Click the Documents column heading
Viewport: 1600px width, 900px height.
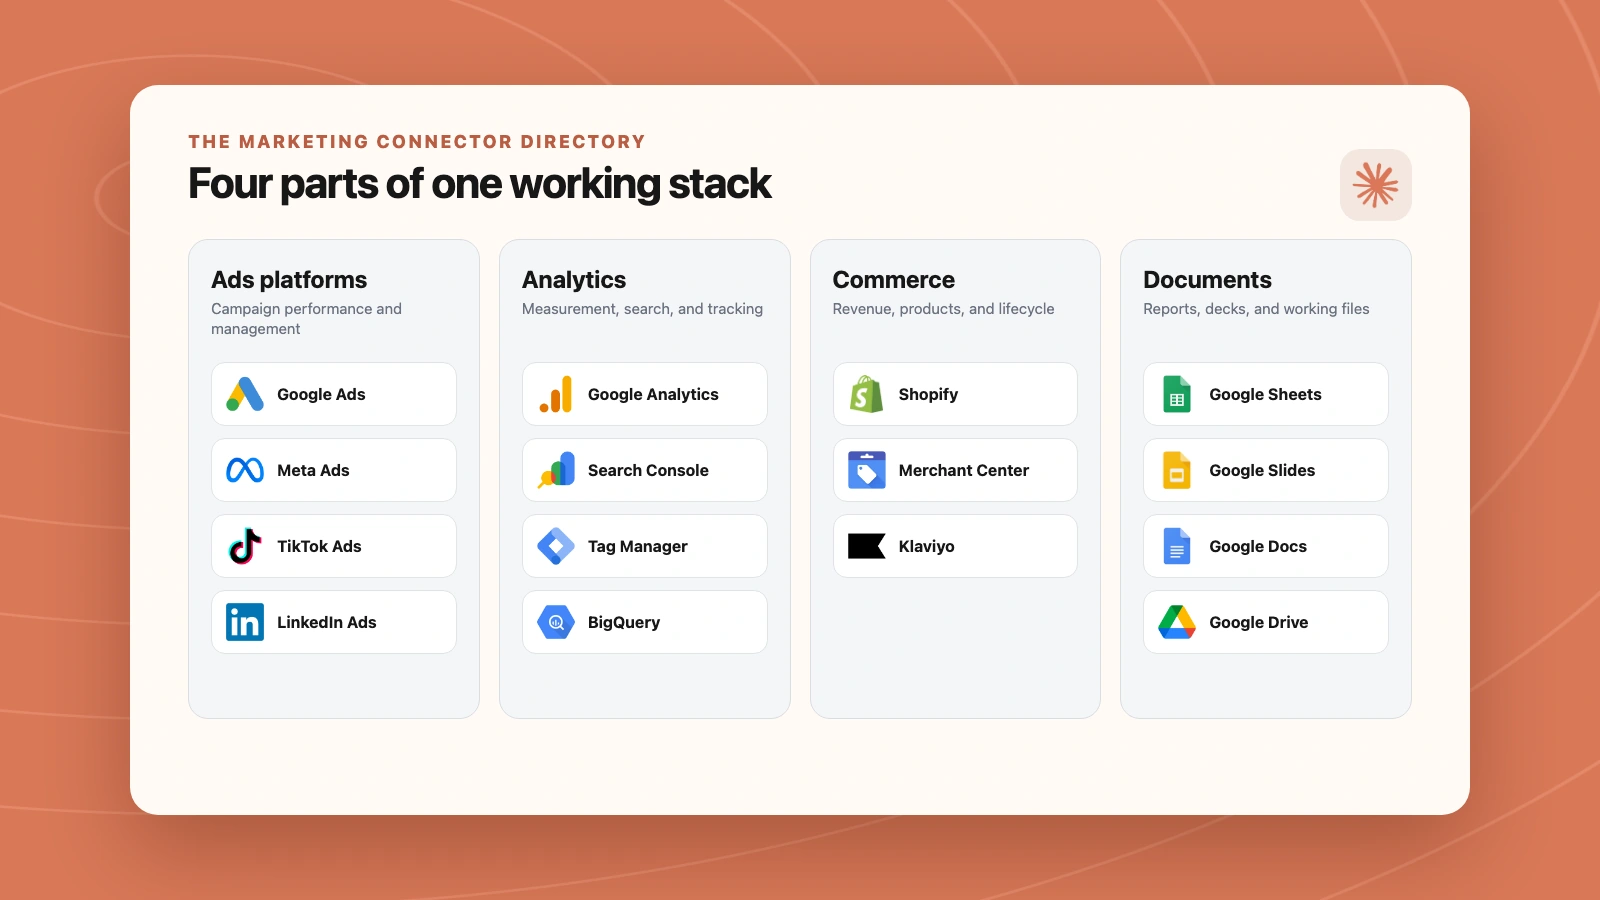coord(1207,280)
